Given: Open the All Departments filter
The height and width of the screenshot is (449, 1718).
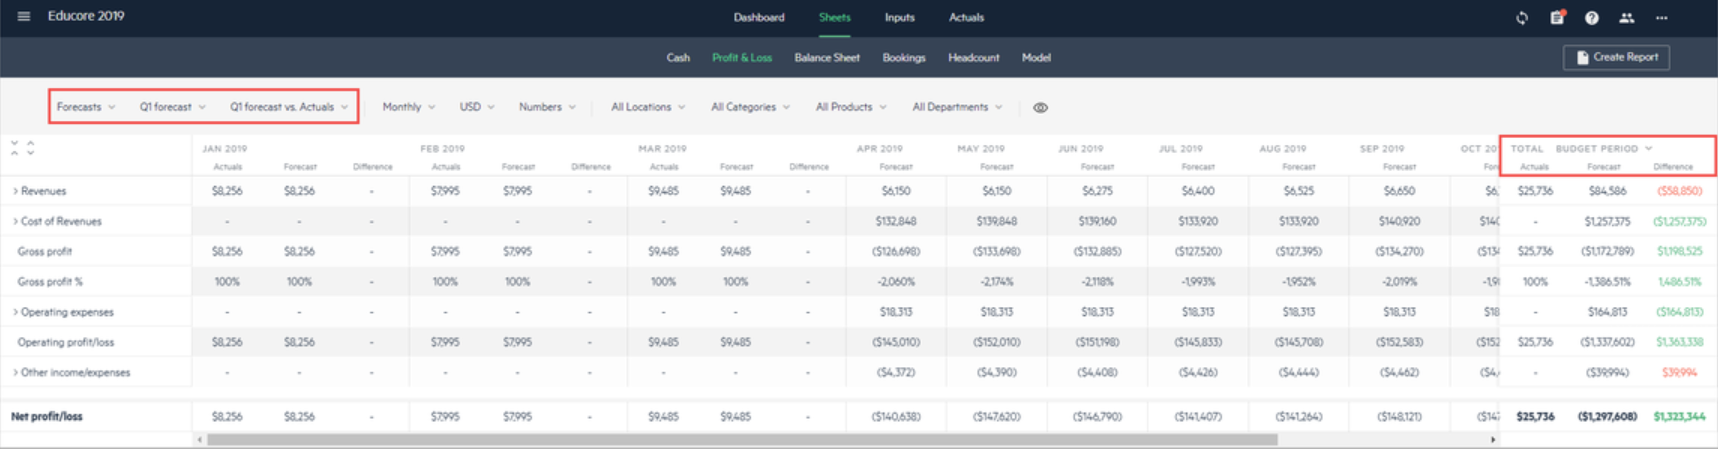Looking at the screenshot, I should tap(957, 107).
